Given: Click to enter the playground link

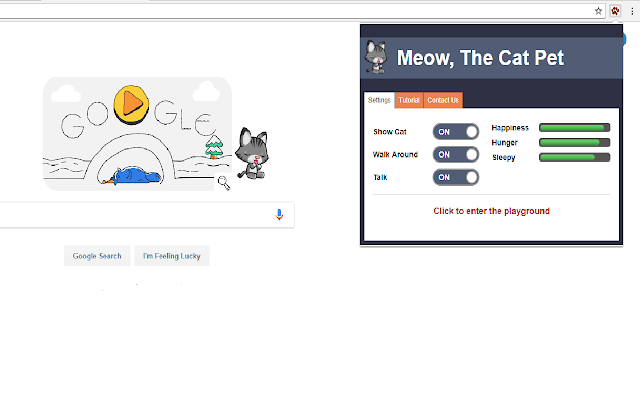Looking at the screenshot, I should tap(491, 211).
